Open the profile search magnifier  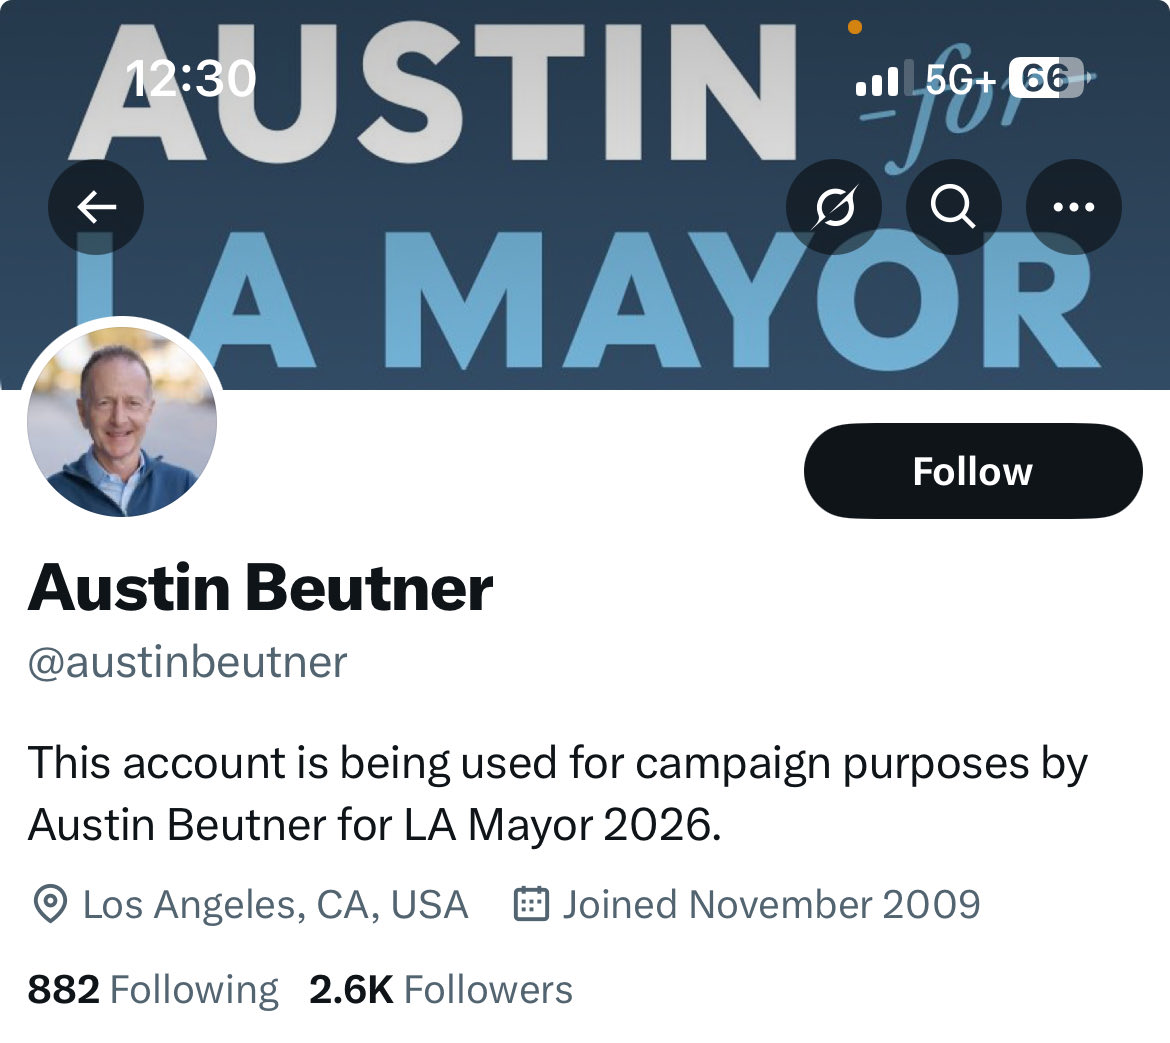coord(953,207)
